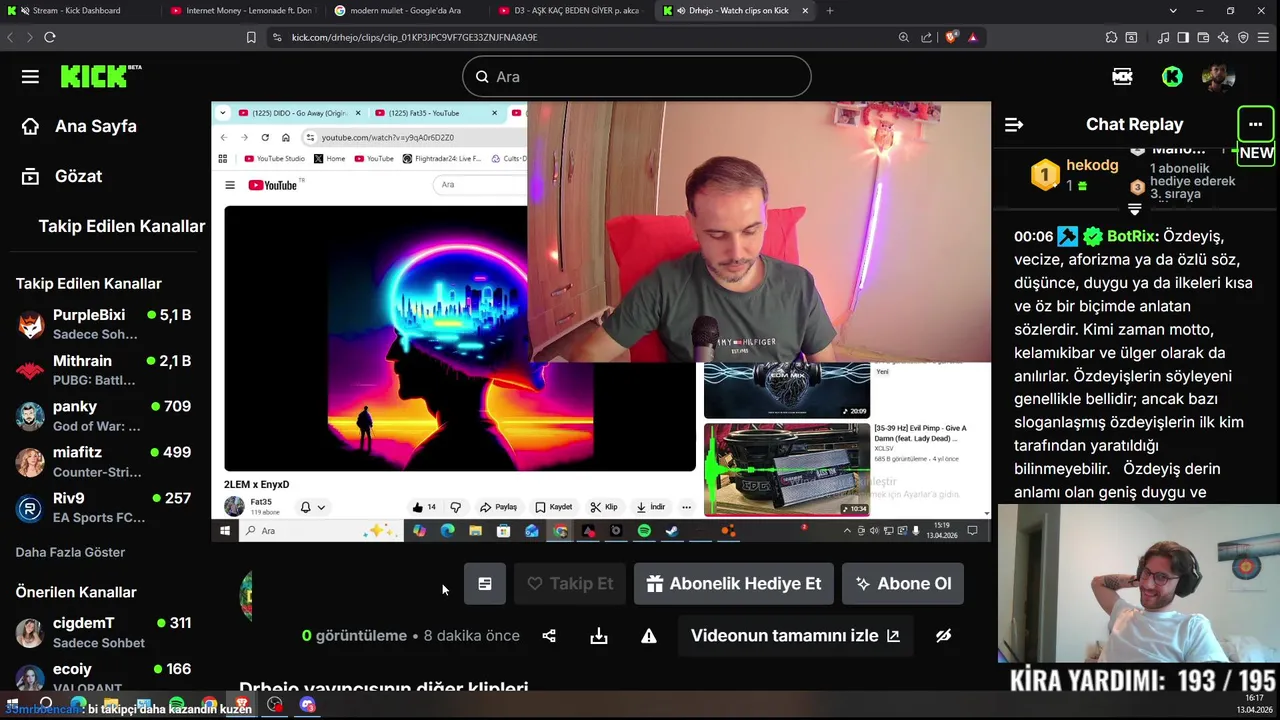The image size is (1280, 720).
Task: Expand the browser tab search chevron
Action: 1173,10
